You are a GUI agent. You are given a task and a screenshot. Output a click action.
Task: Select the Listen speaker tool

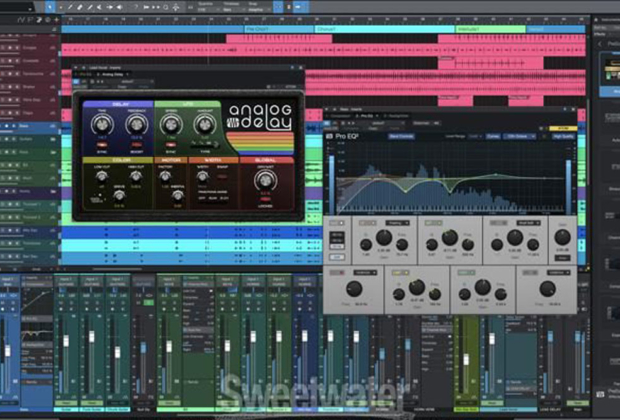(119, 7)
